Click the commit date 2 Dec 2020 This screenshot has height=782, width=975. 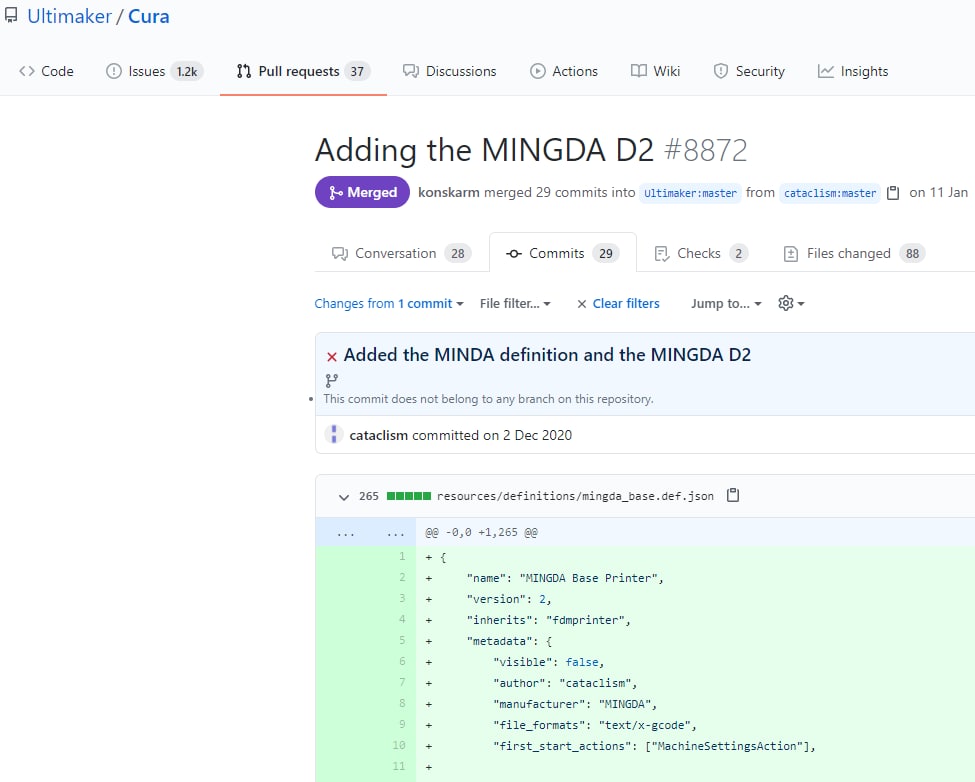point(537,435)
